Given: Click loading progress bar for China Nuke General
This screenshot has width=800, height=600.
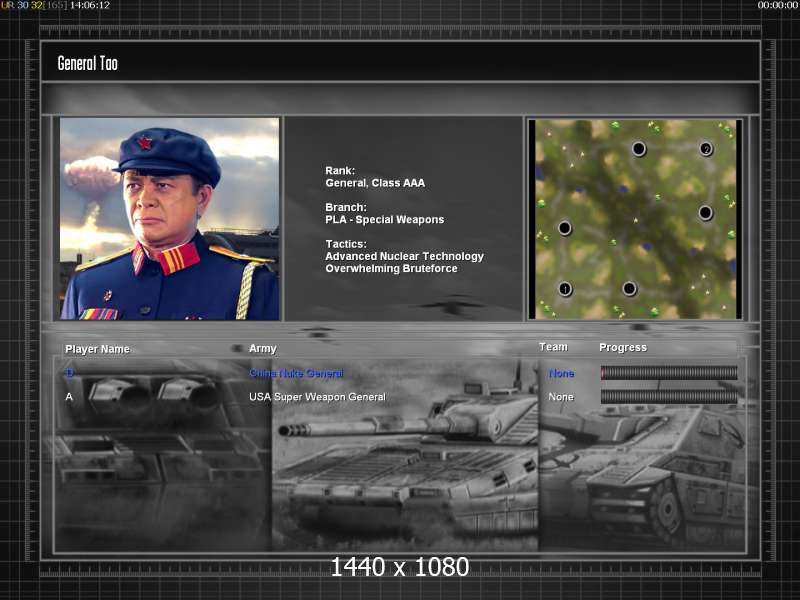Looking at the screenshot, I should pos(669,373).
